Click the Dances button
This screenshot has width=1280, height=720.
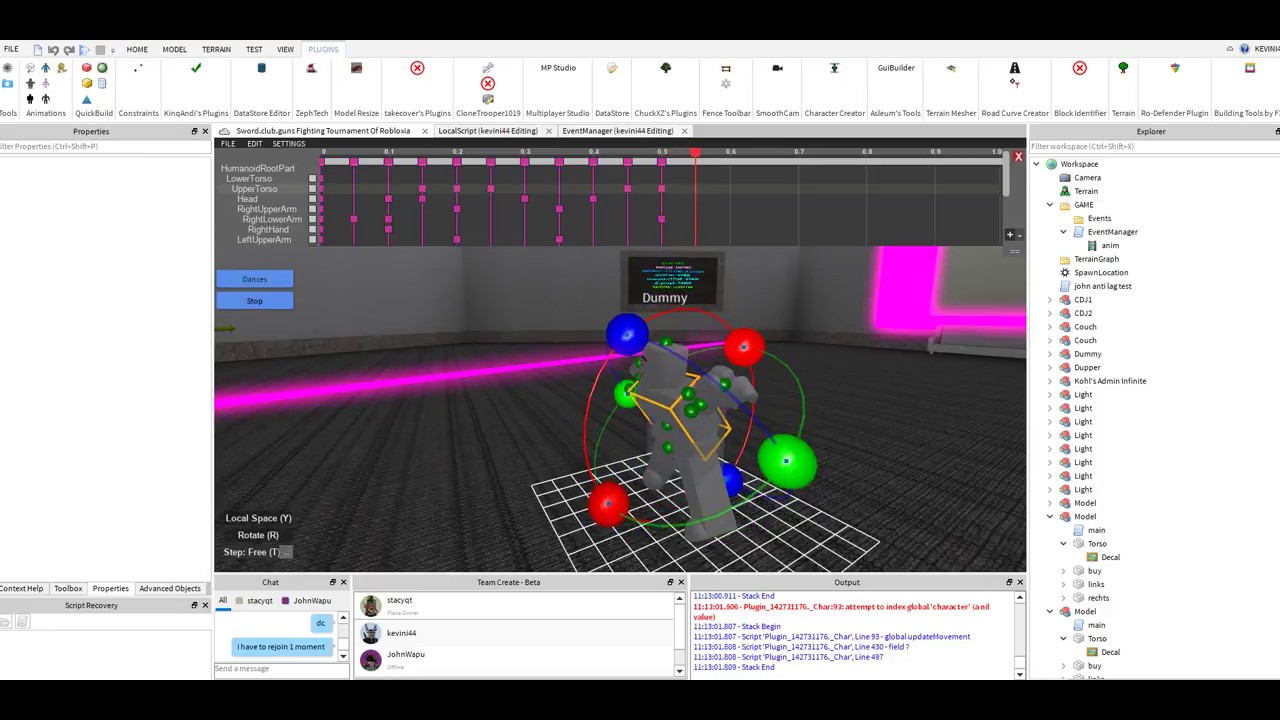pos(255,279)
